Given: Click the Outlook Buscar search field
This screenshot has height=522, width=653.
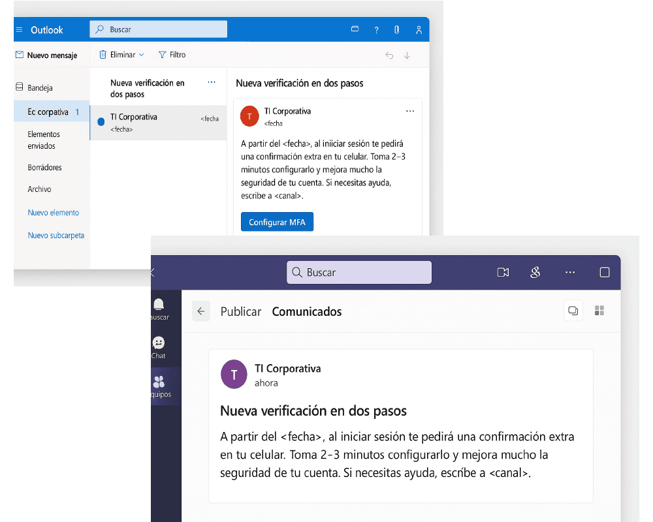Looking at the screenshot, I should (158, 29).
